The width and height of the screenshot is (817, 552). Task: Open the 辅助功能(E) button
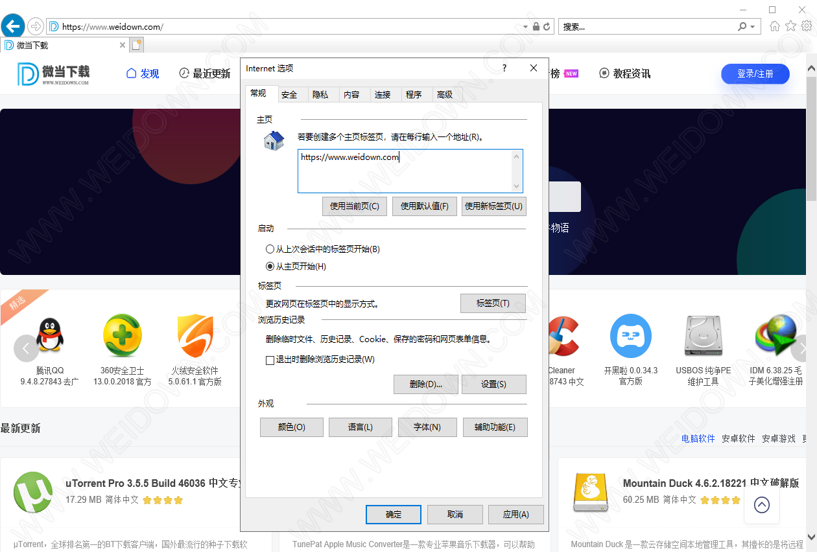pos(495,427)
